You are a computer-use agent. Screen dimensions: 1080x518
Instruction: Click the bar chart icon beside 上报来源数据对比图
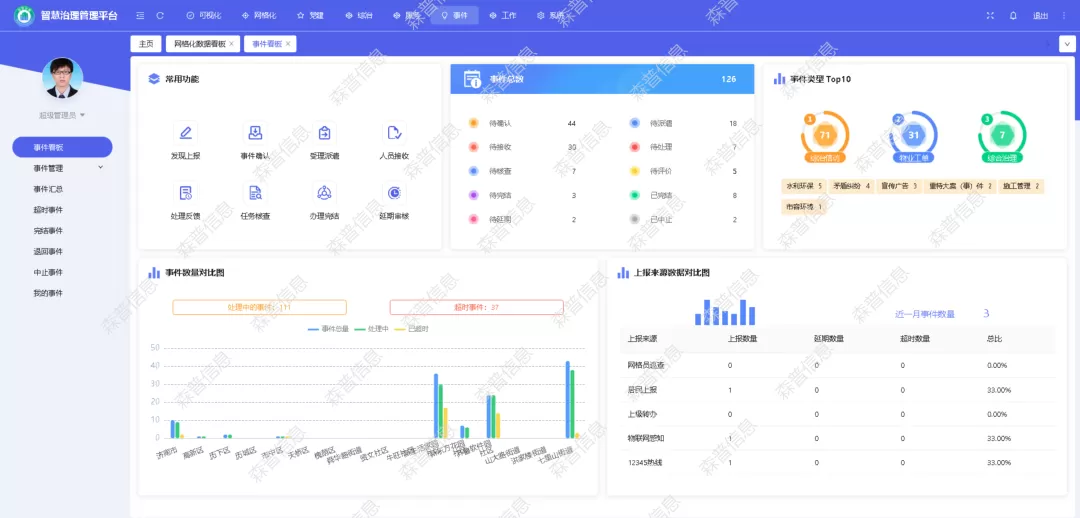[623, 273]
